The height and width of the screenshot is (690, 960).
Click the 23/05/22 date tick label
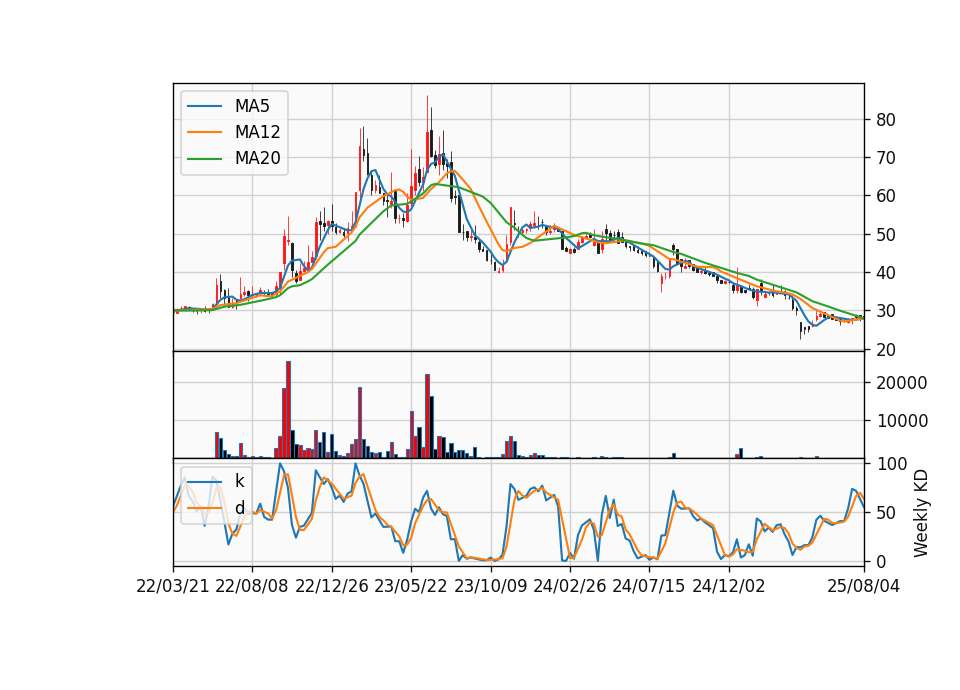click(411, 586)
